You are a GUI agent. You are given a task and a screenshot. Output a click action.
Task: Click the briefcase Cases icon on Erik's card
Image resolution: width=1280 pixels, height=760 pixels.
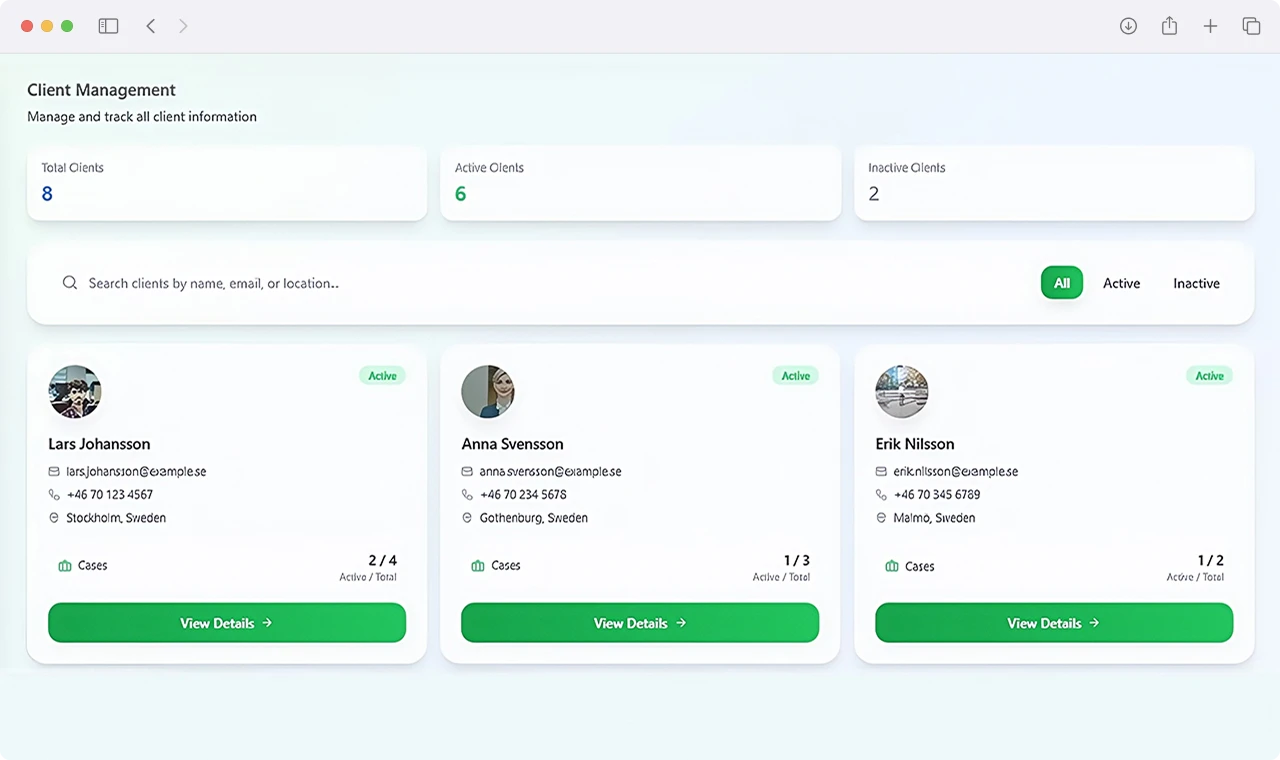pyautogui.click(x=892, y=566)
